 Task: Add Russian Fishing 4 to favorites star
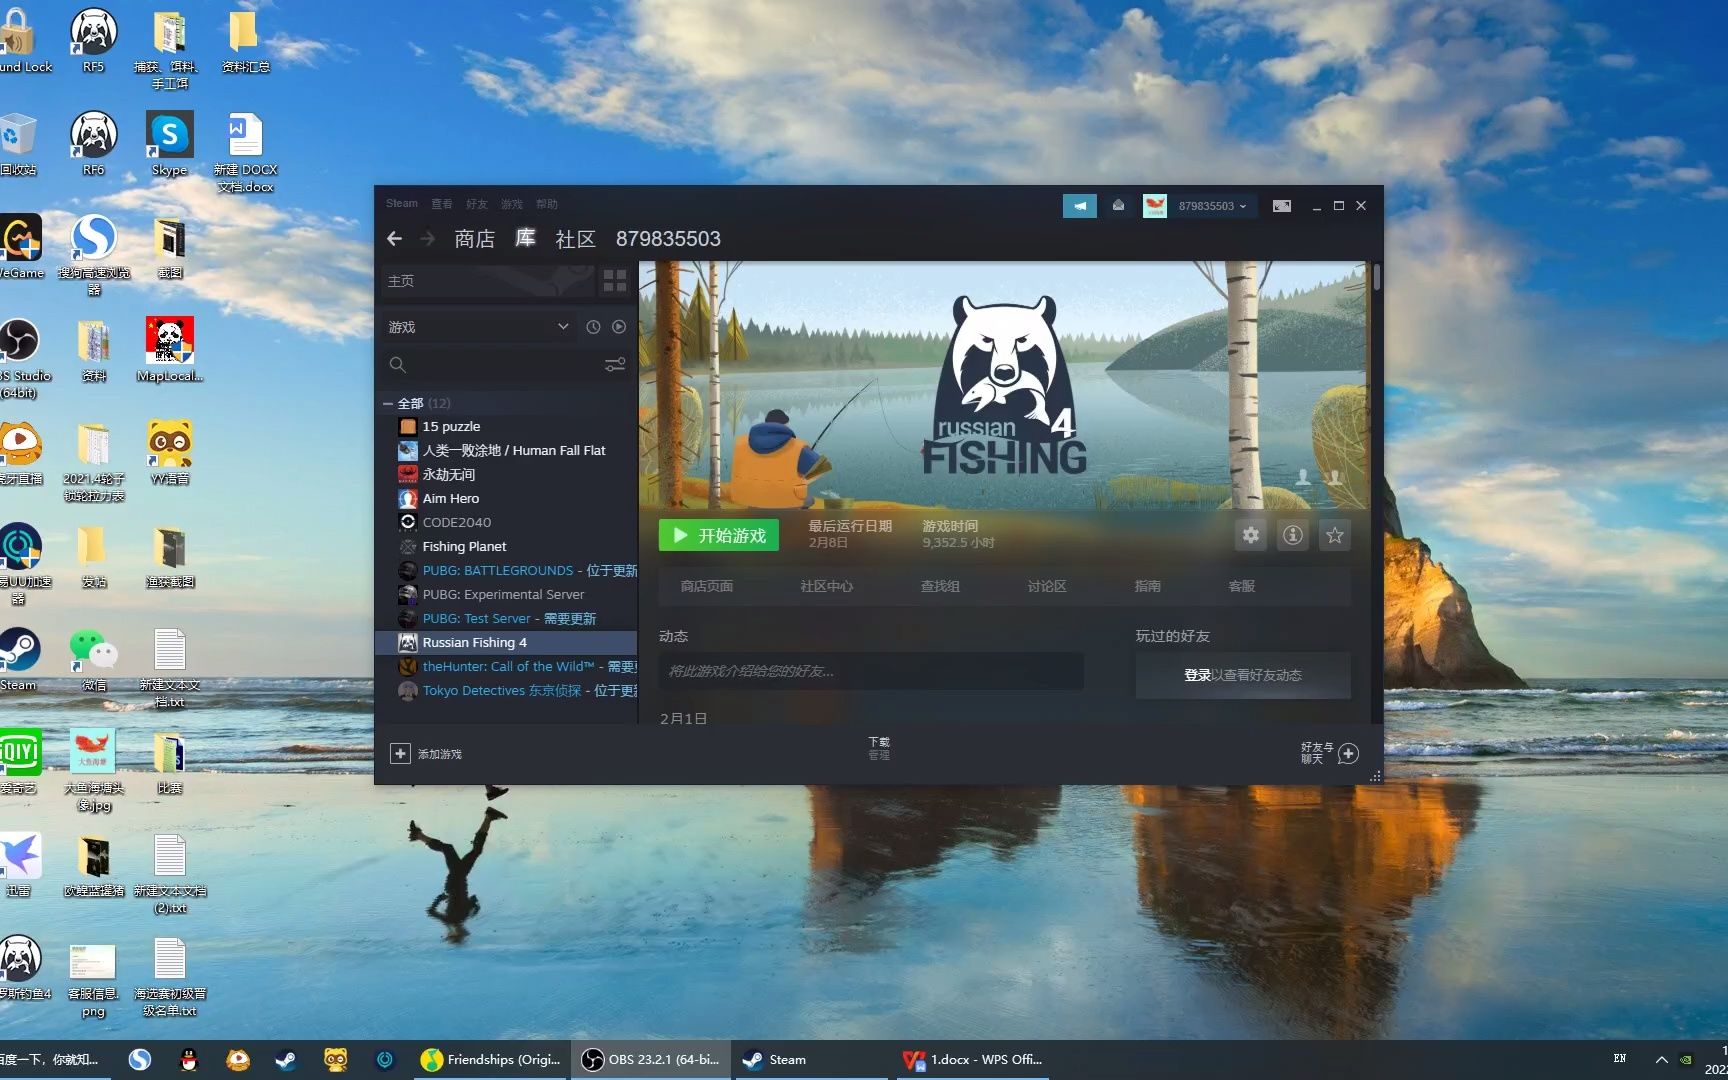1335,535
